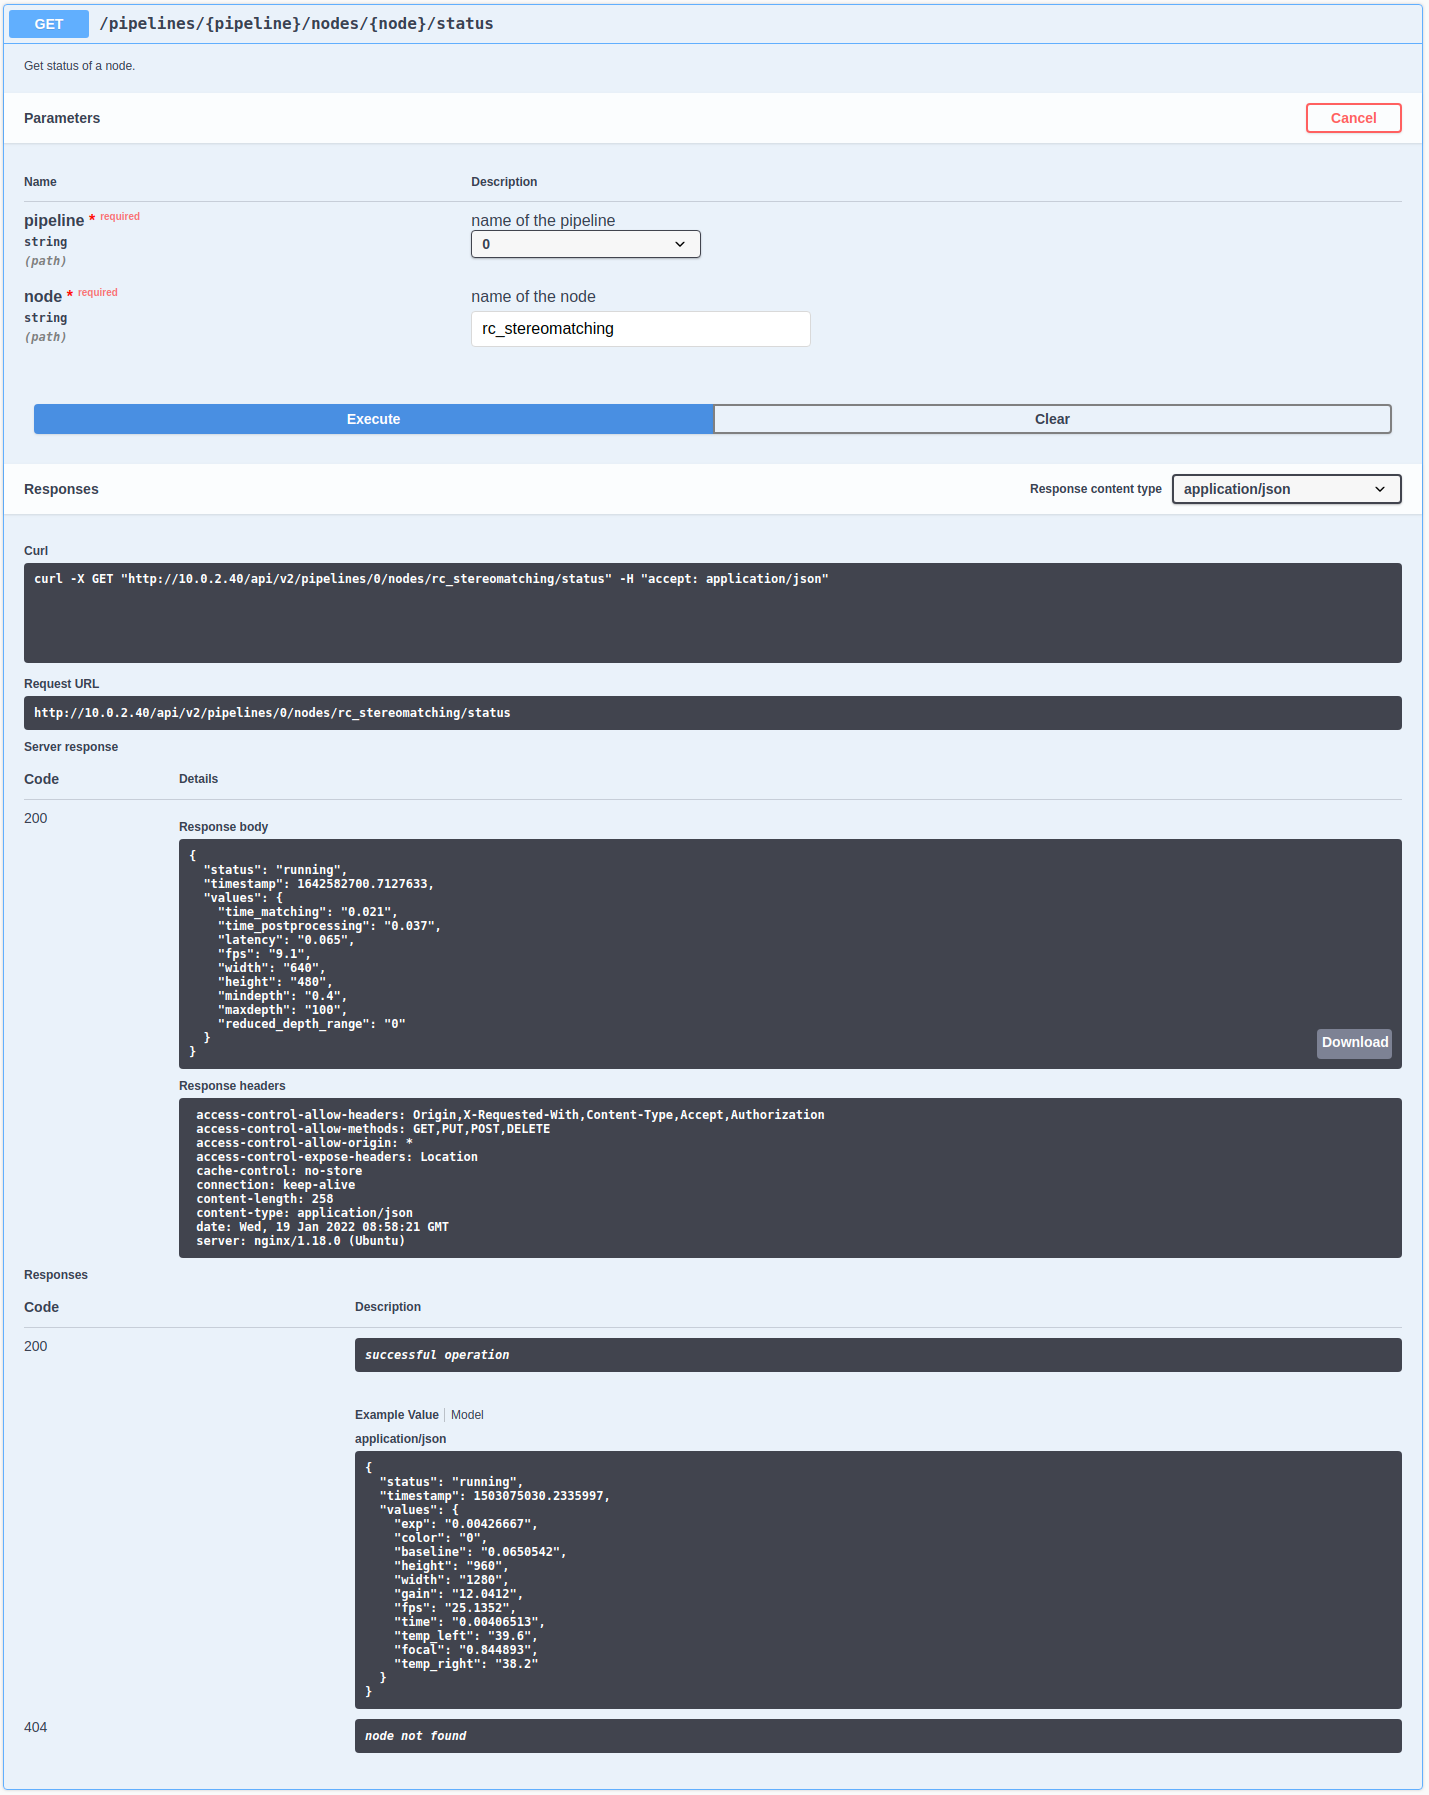
Task: Run the request with Execute
Action: [x=373, y=419]
